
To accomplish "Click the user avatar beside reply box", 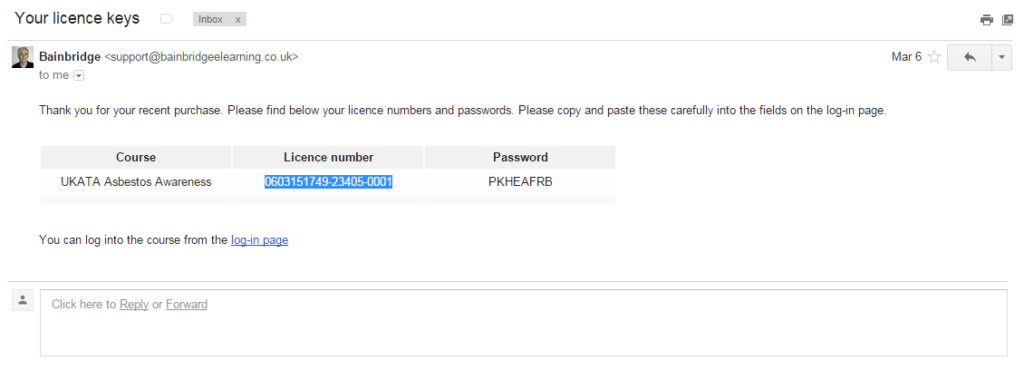I will [x=23, y=300].
